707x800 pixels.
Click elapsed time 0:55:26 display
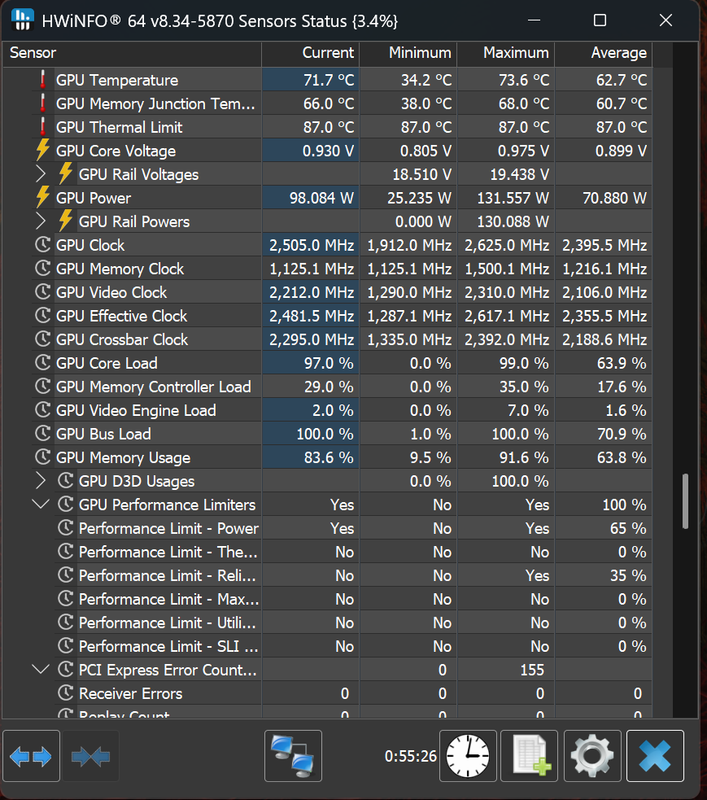[x=411, y=756]
